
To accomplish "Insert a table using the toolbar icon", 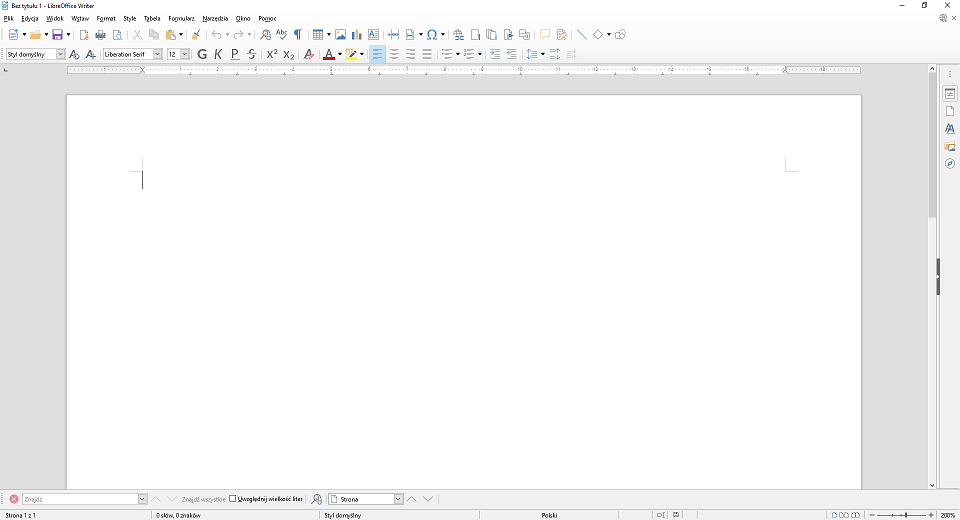I will [x=318, y=35].
